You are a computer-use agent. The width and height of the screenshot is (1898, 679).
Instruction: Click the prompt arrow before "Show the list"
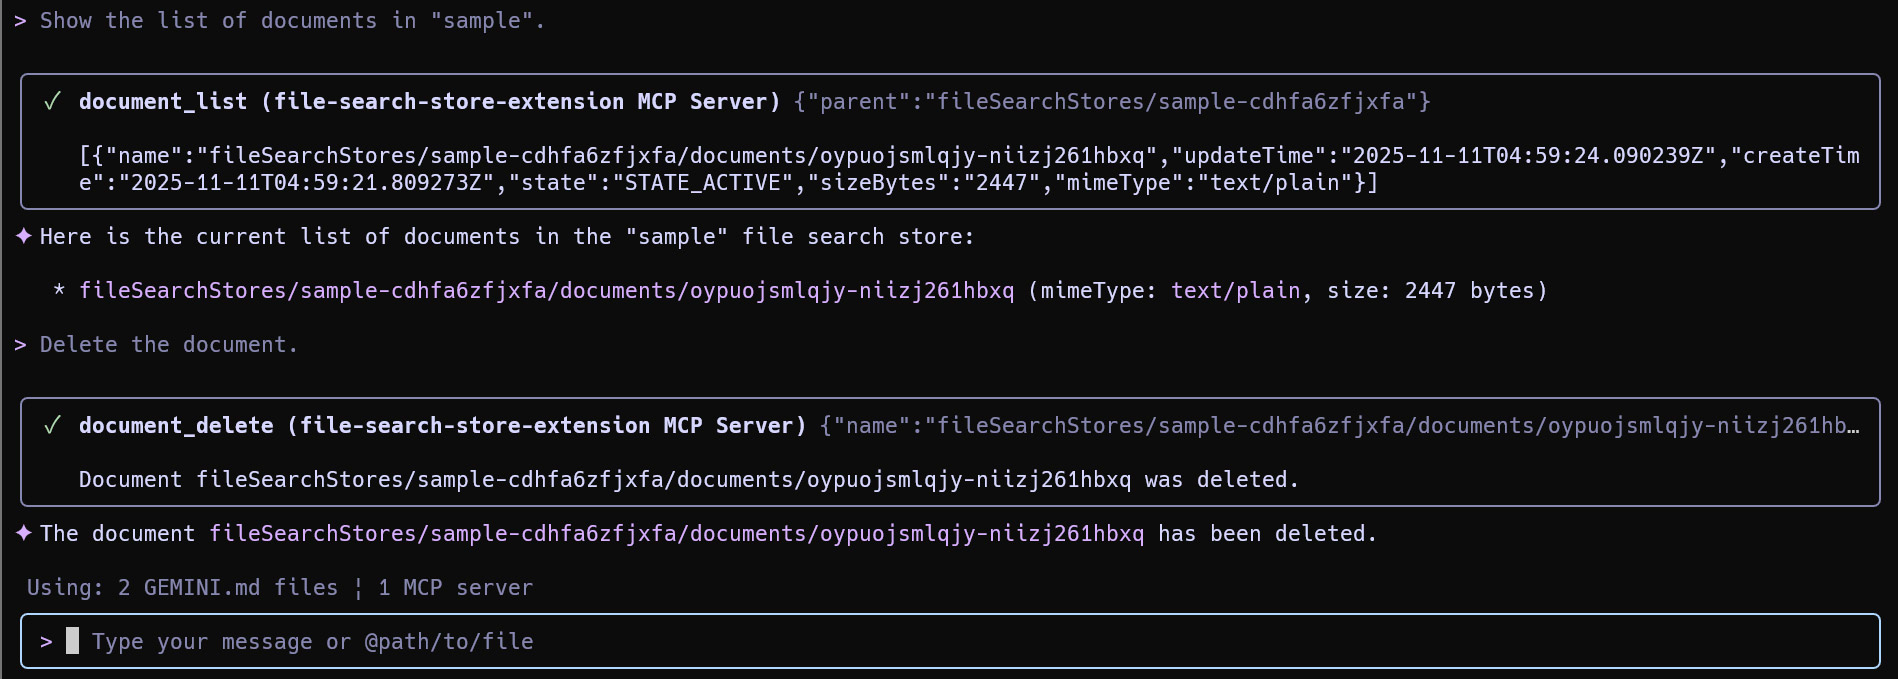pyautogui.click(x=20, y=21)
